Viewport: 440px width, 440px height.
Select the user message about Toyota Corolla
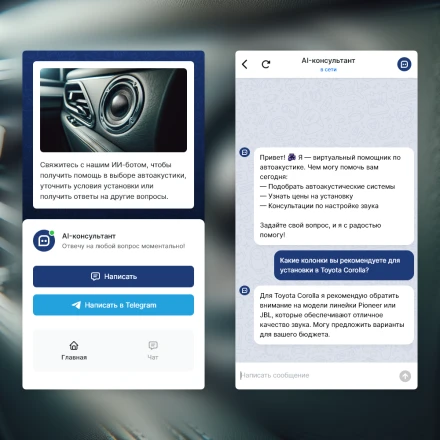pyautogui.click(x=344, y=265)
